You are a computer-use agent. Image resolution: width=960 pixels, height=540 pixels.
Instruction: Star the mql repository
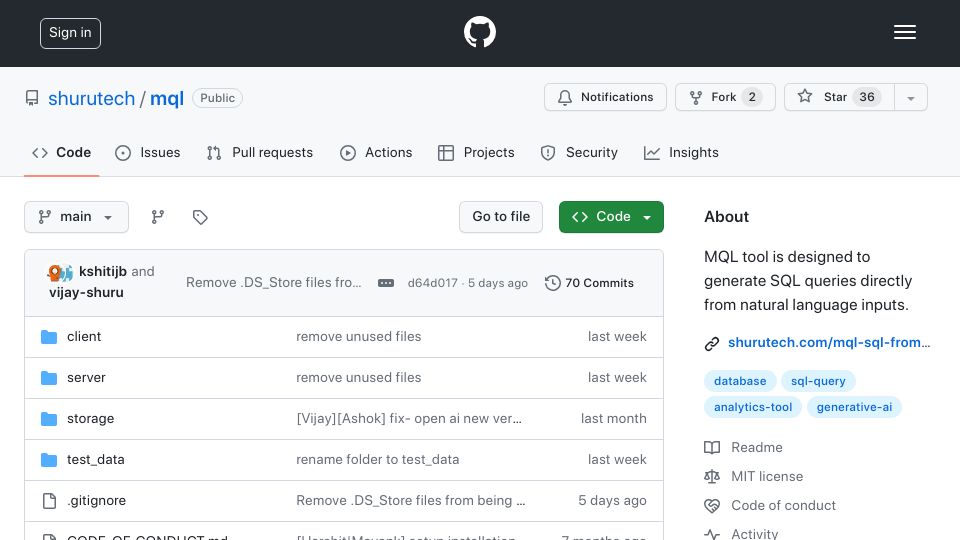(x=839, y=97)
